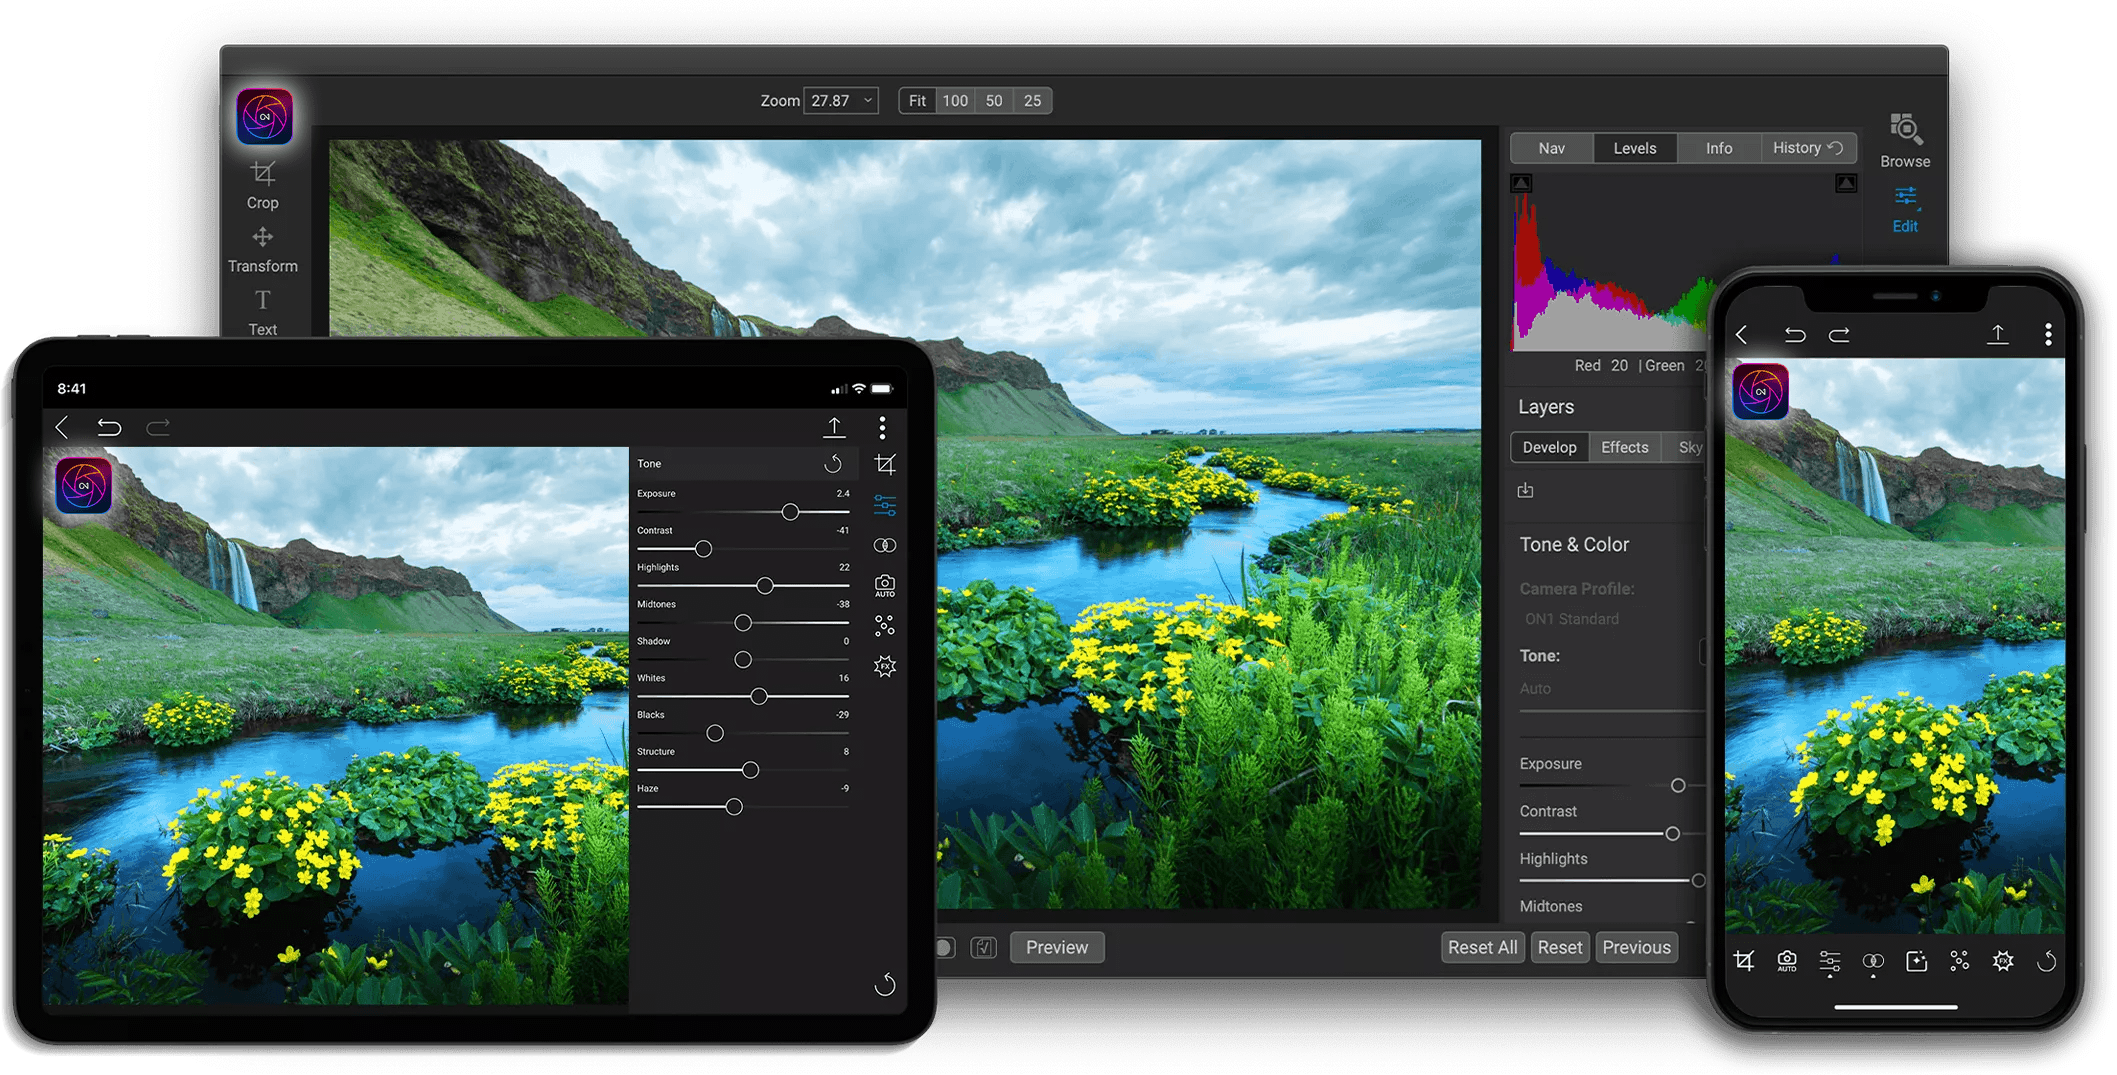Expand the Tone & Color section
The image size is (2117, 1075).
click(x=1575, y=544)
